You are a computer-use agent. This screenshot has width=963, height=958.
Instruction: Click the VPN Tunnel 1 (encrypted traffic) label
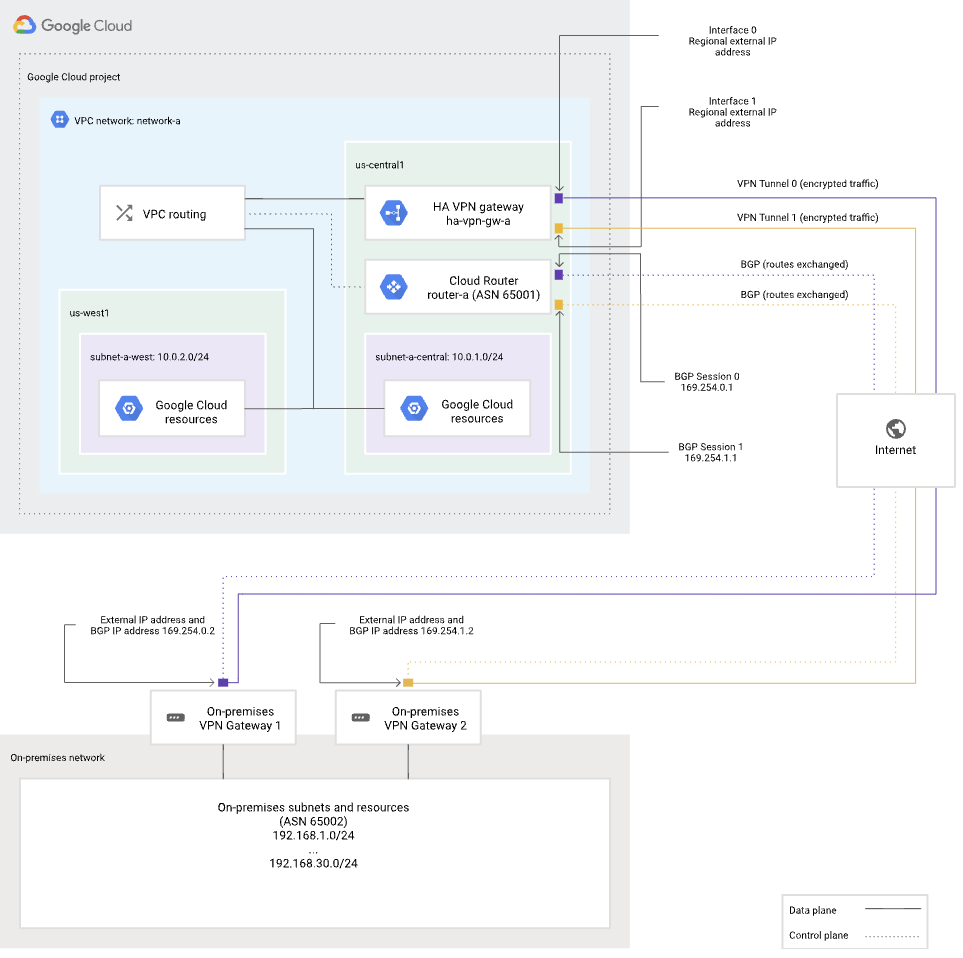coord(808,217)
